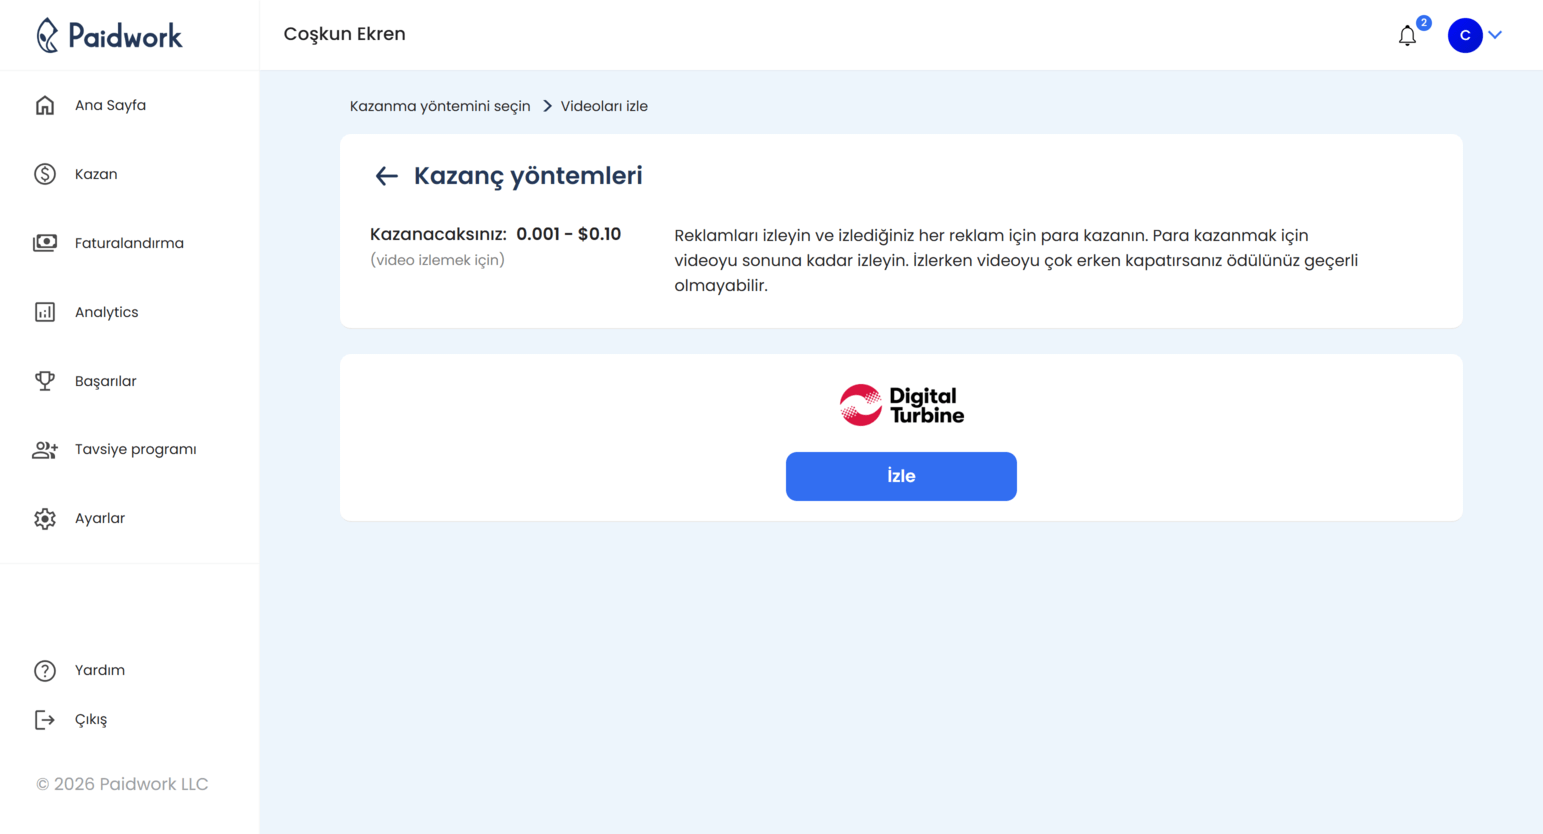Screen dimensions: 1543x834
Task: Click the notification badge showing 2
Action: [1422, 21]
